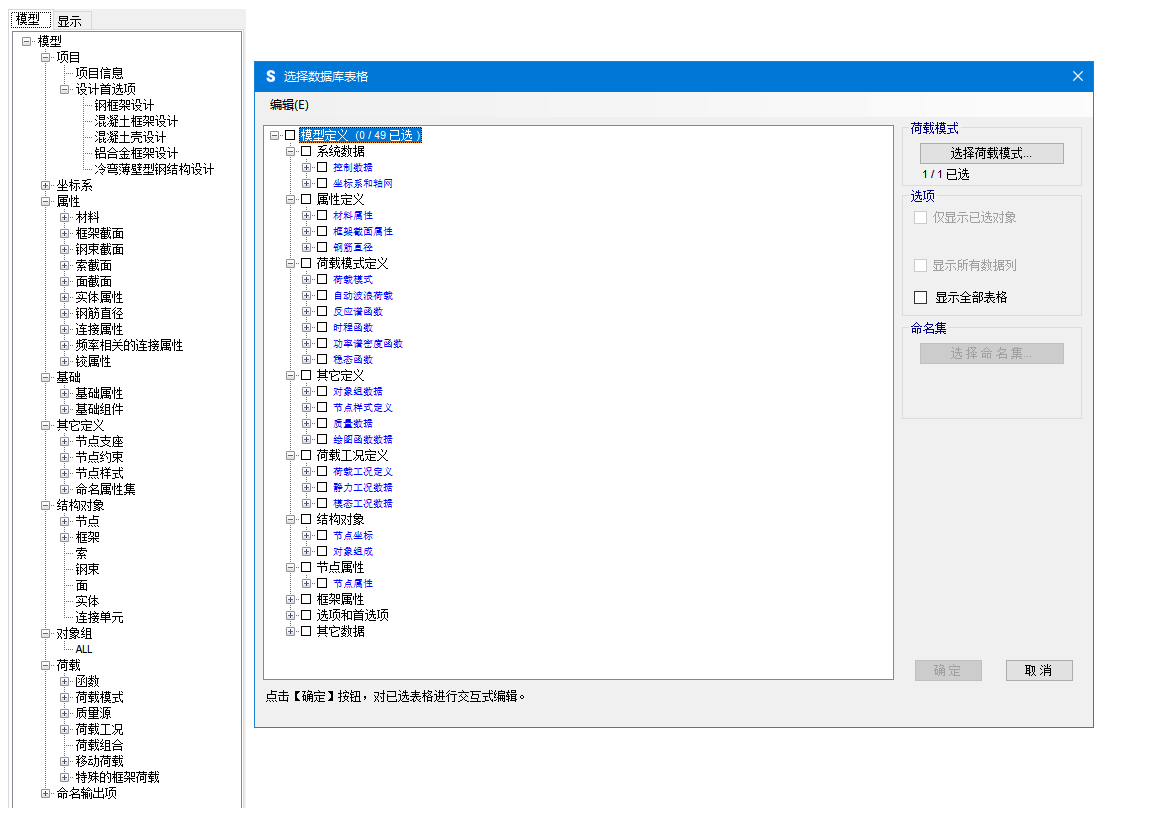Switch to the 显示 tab
This screenshot has height=813, width=1155.
click(69, 20)
